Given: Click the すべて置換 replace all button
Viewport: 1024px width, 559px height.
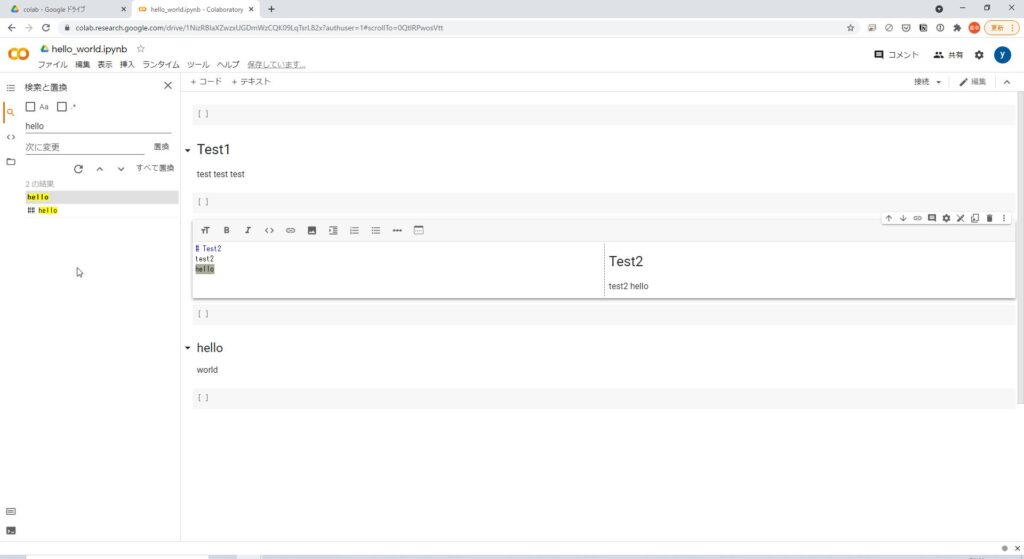Looking at the screenshot, I should [x=155, y=168].
